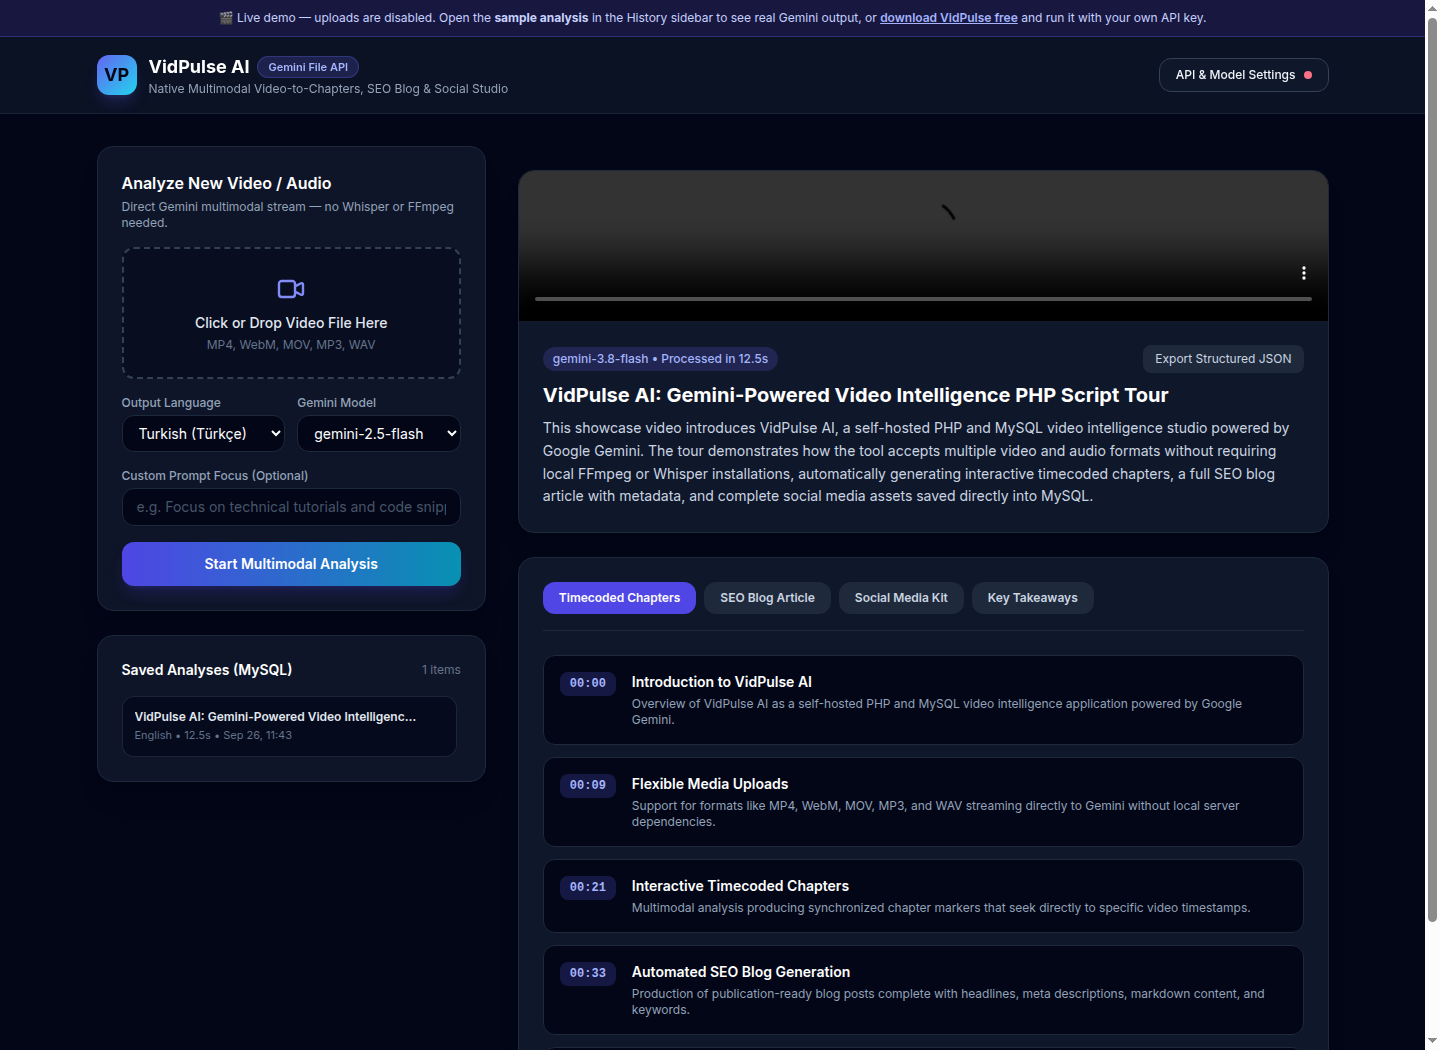Viewport: 1440px width, 1050px height.
Task: Switch to the SEO Blog Article tab
Action: tap(767, 598)
